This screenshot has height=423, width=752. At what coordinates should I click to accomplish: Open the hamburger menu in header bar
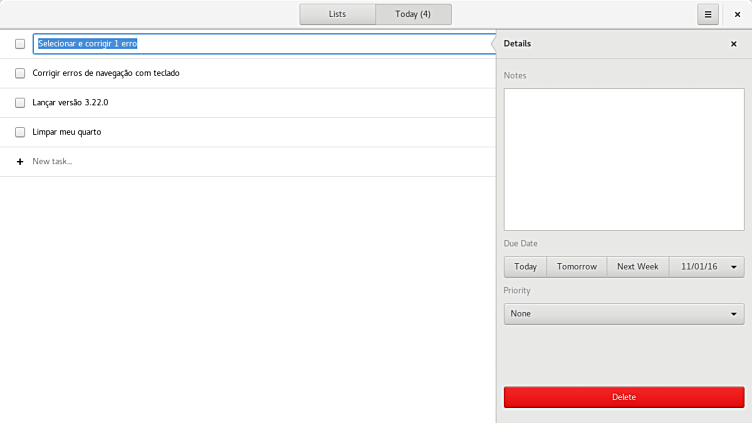[x=708, y=14]
